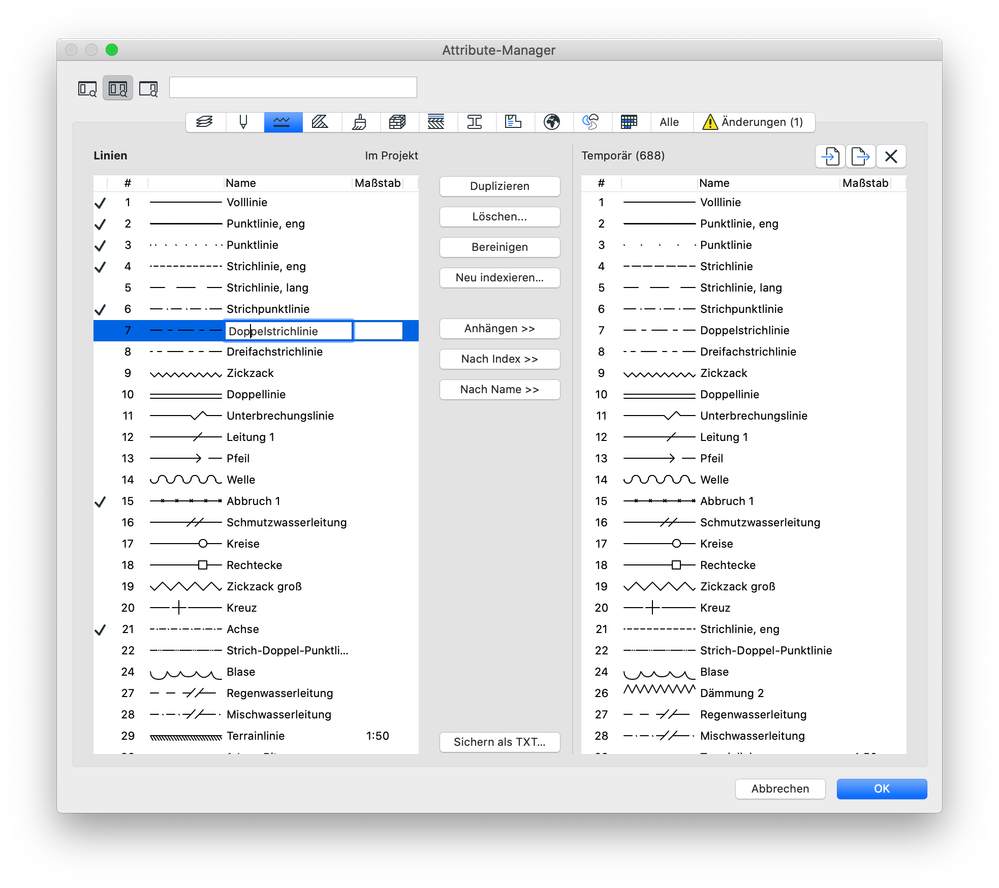Viewport: 999px width, 888px height.
Task: Select Strichpunktlinie in project list
Action: point(256,309)
